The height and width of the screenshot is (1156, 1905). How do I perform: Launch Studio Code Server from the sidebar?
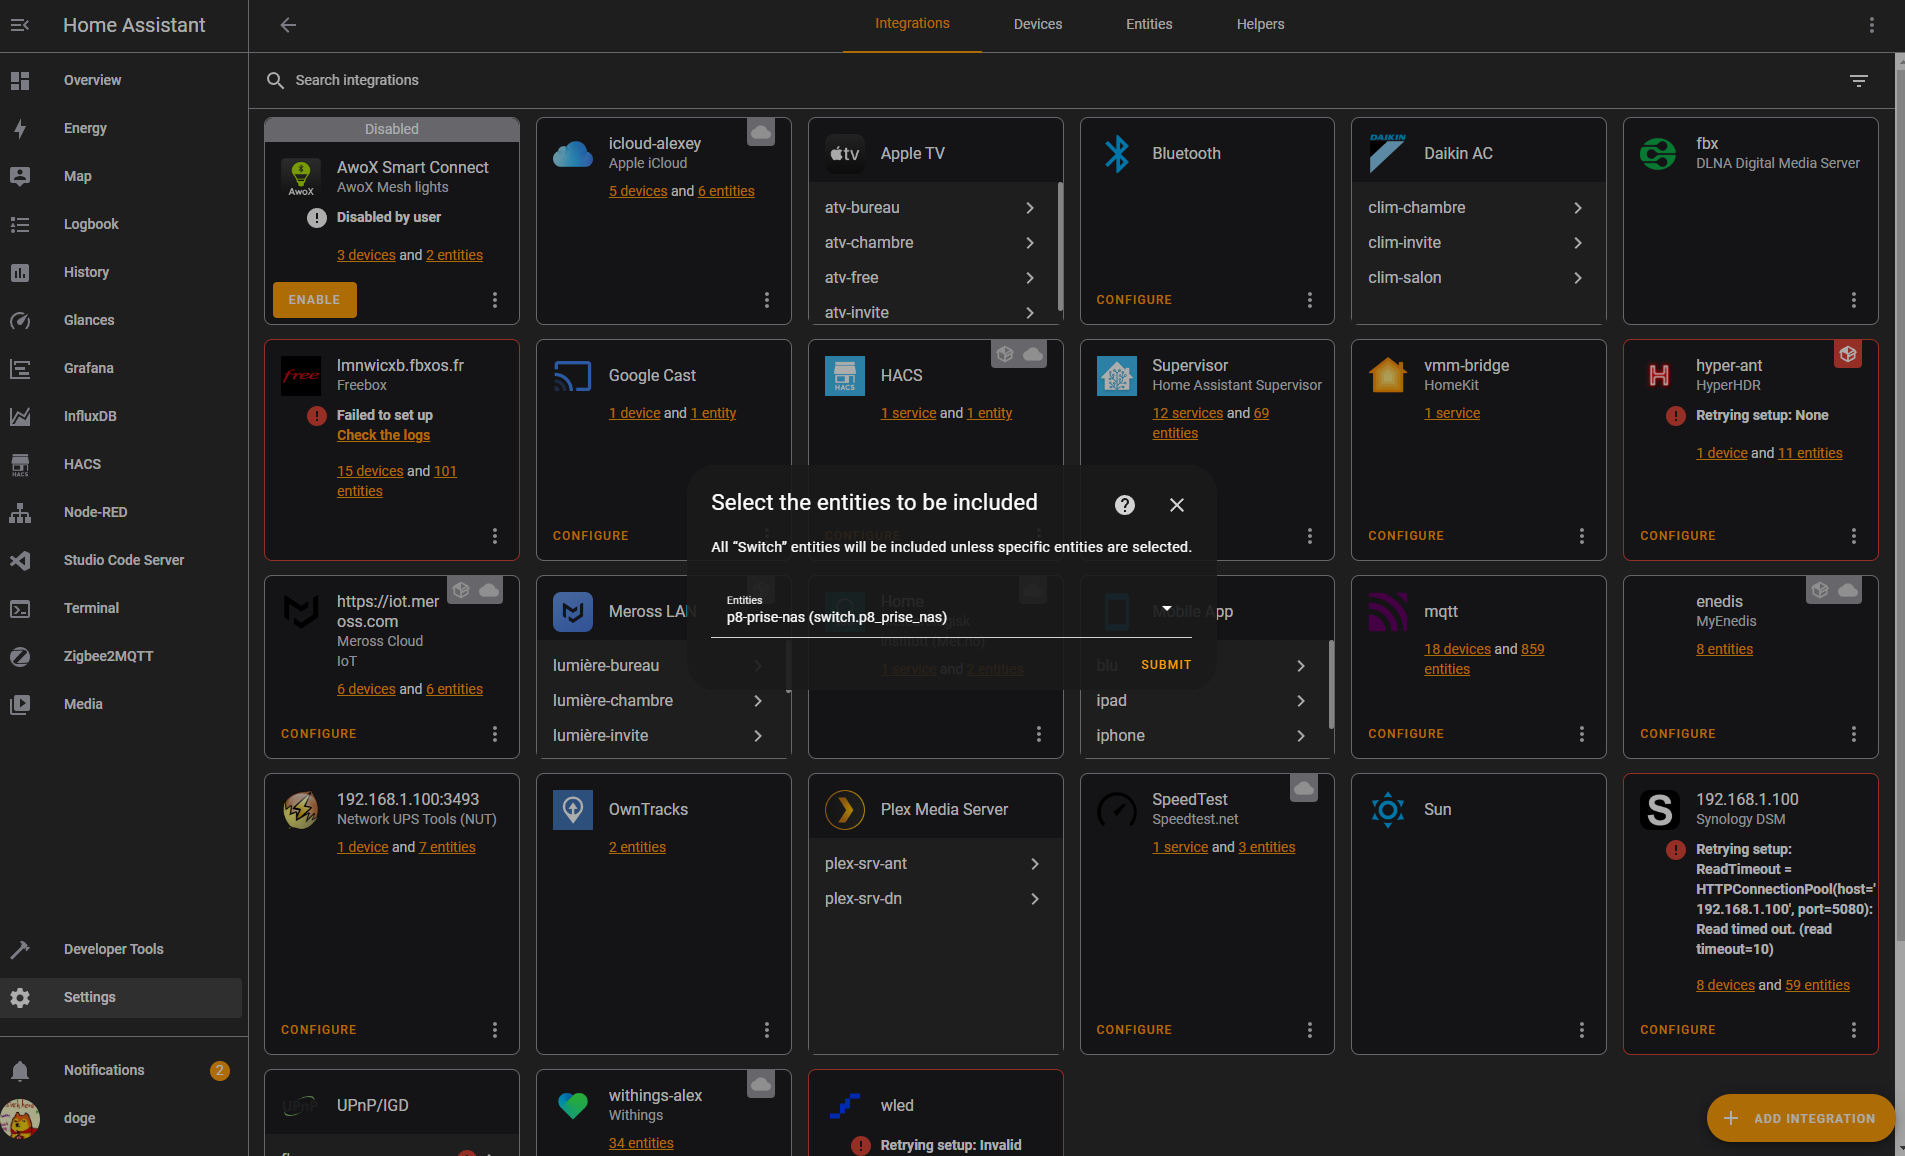click(x=121, y=560)
